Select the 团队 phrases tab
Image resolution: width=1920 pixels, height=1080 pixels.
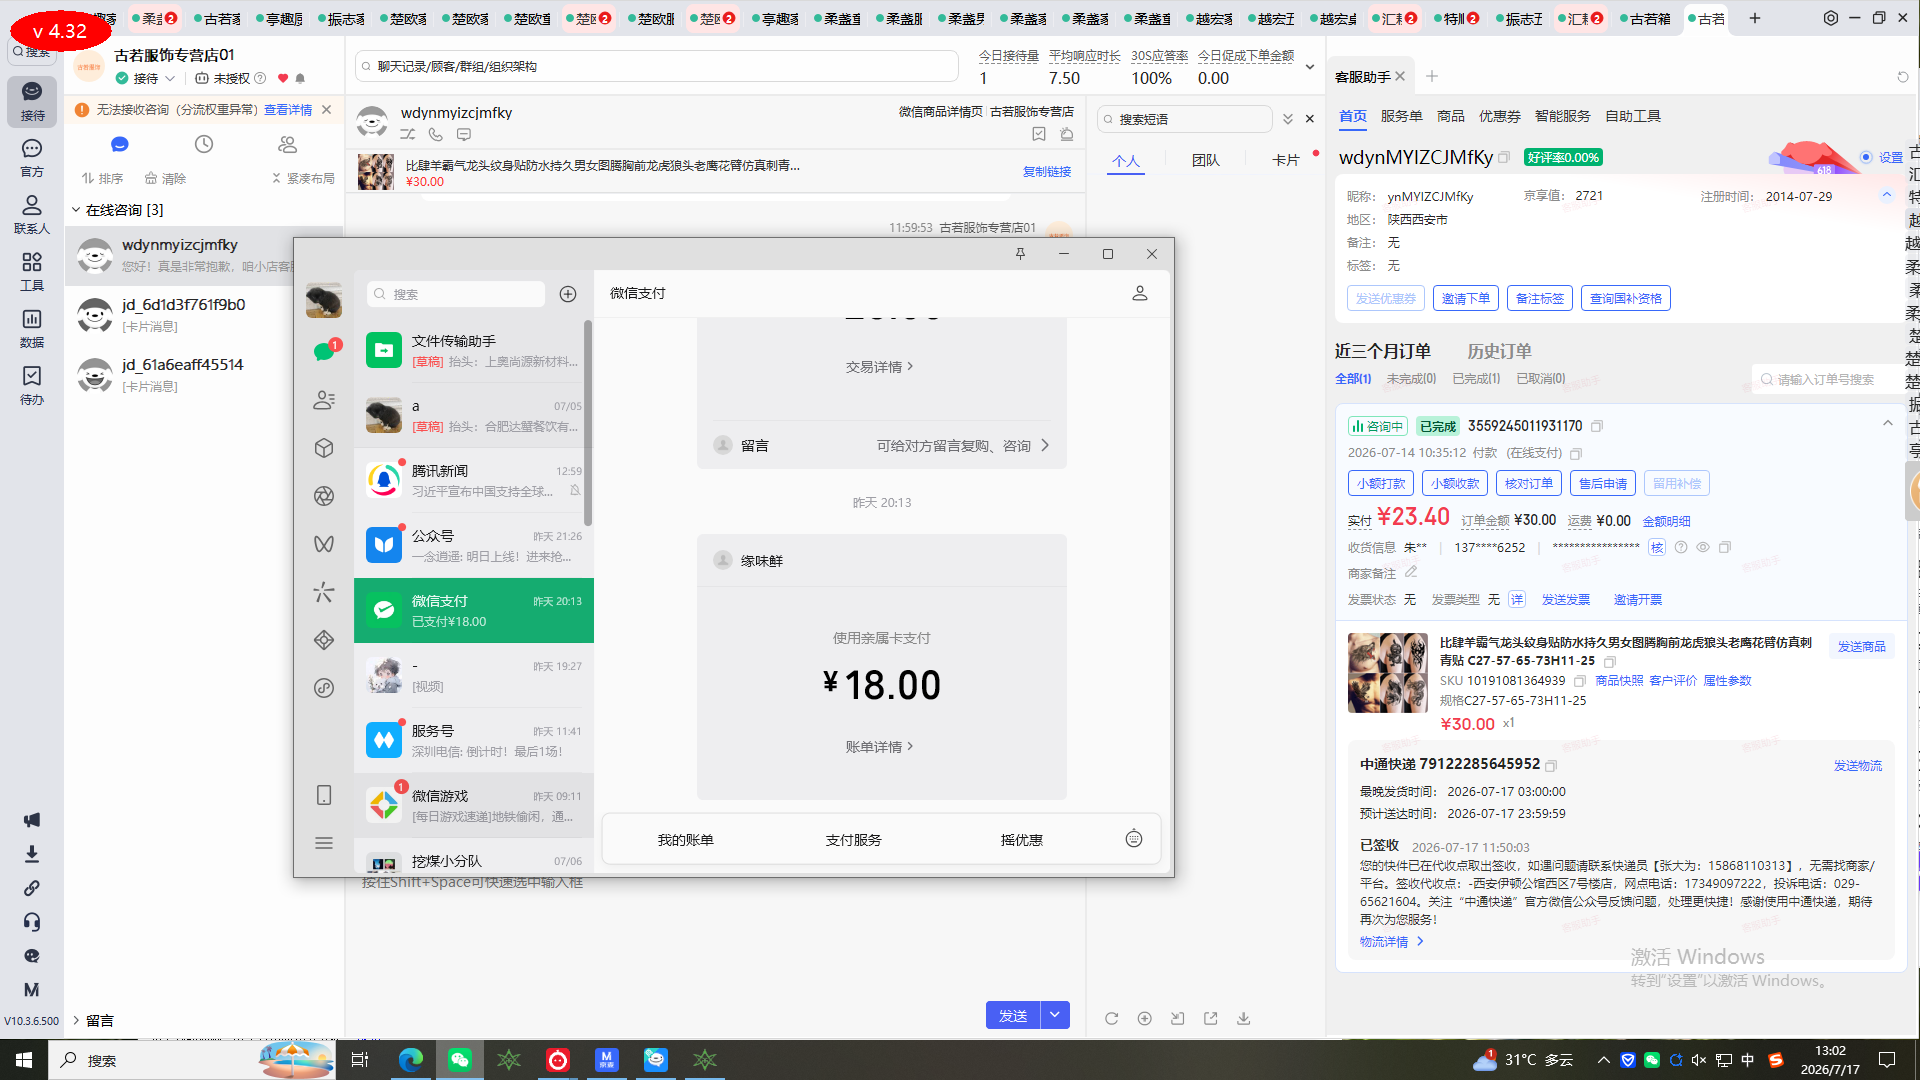[x=1206, y=160]
